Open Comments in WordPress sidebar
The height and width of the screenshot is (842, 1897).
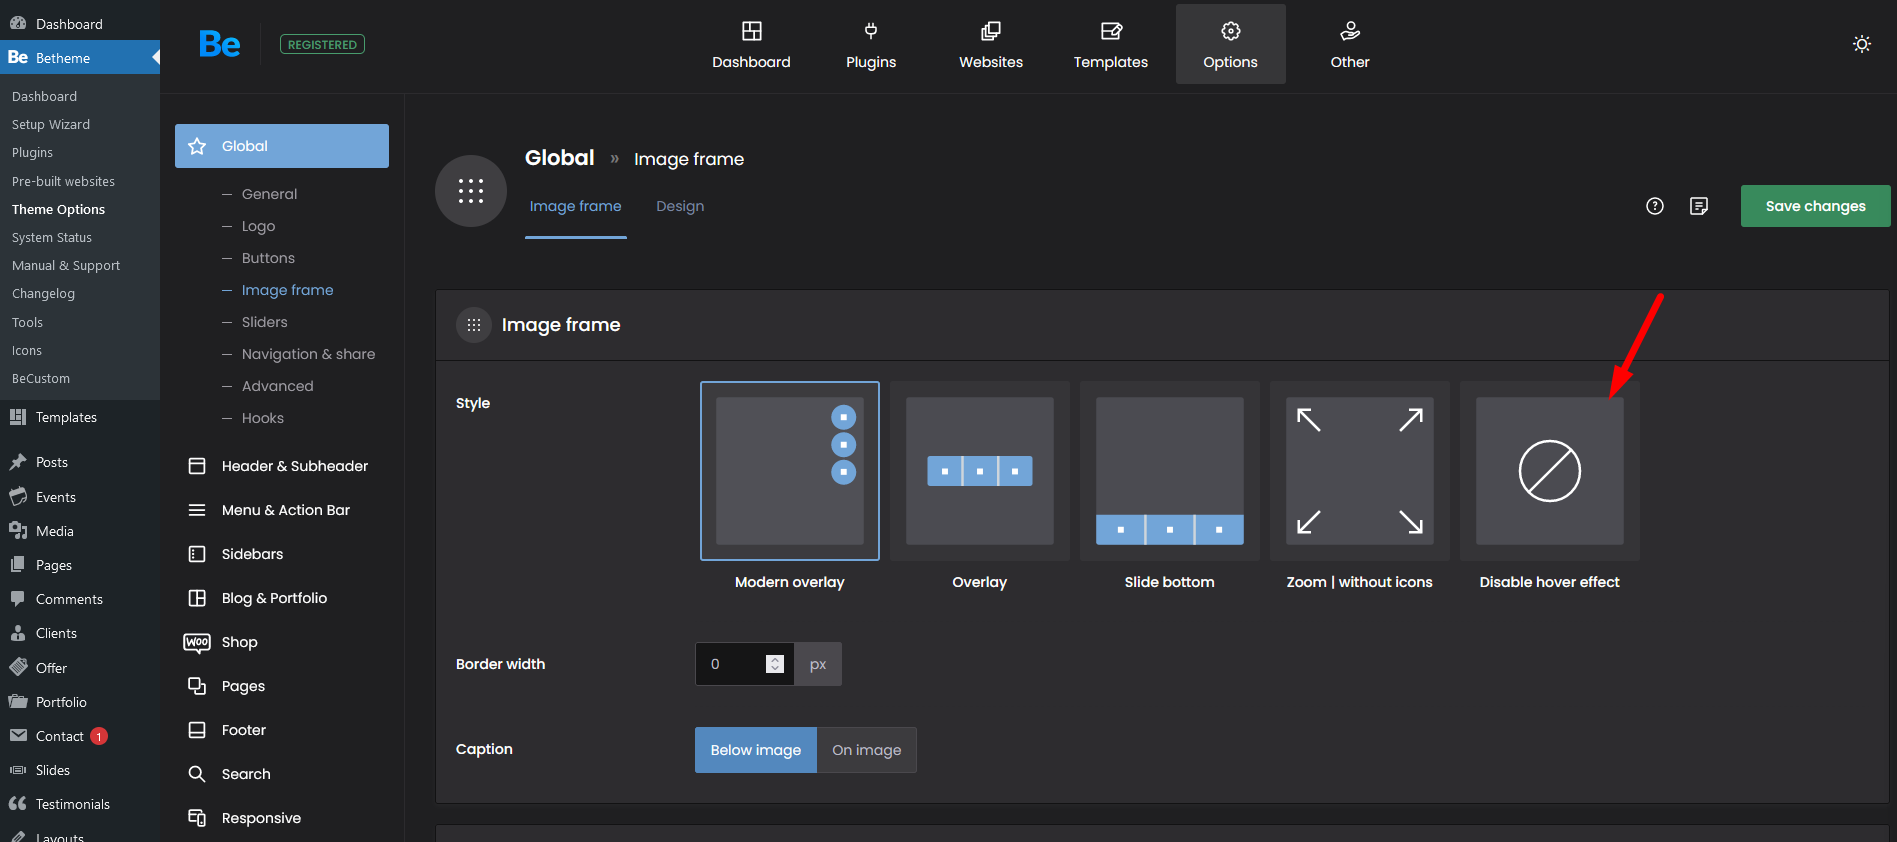tap(80, 599)
